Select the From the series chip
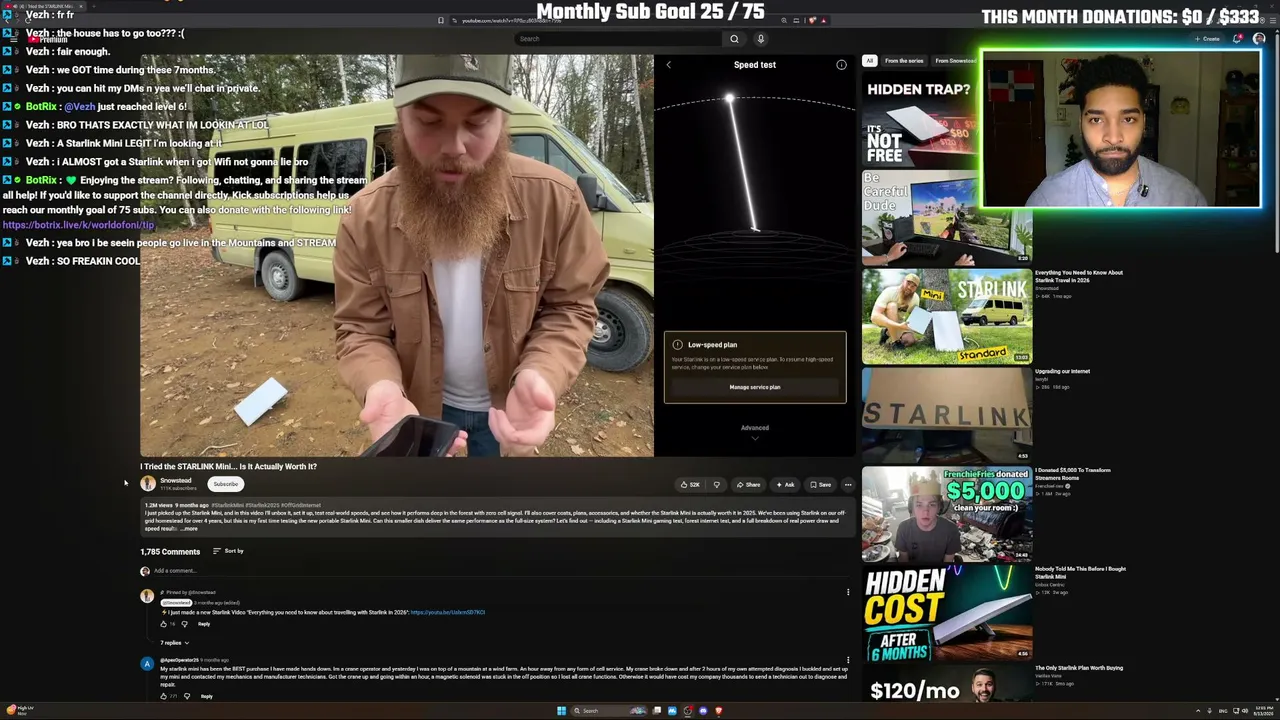Viewport: 1280px width, 720px height. 904,61
